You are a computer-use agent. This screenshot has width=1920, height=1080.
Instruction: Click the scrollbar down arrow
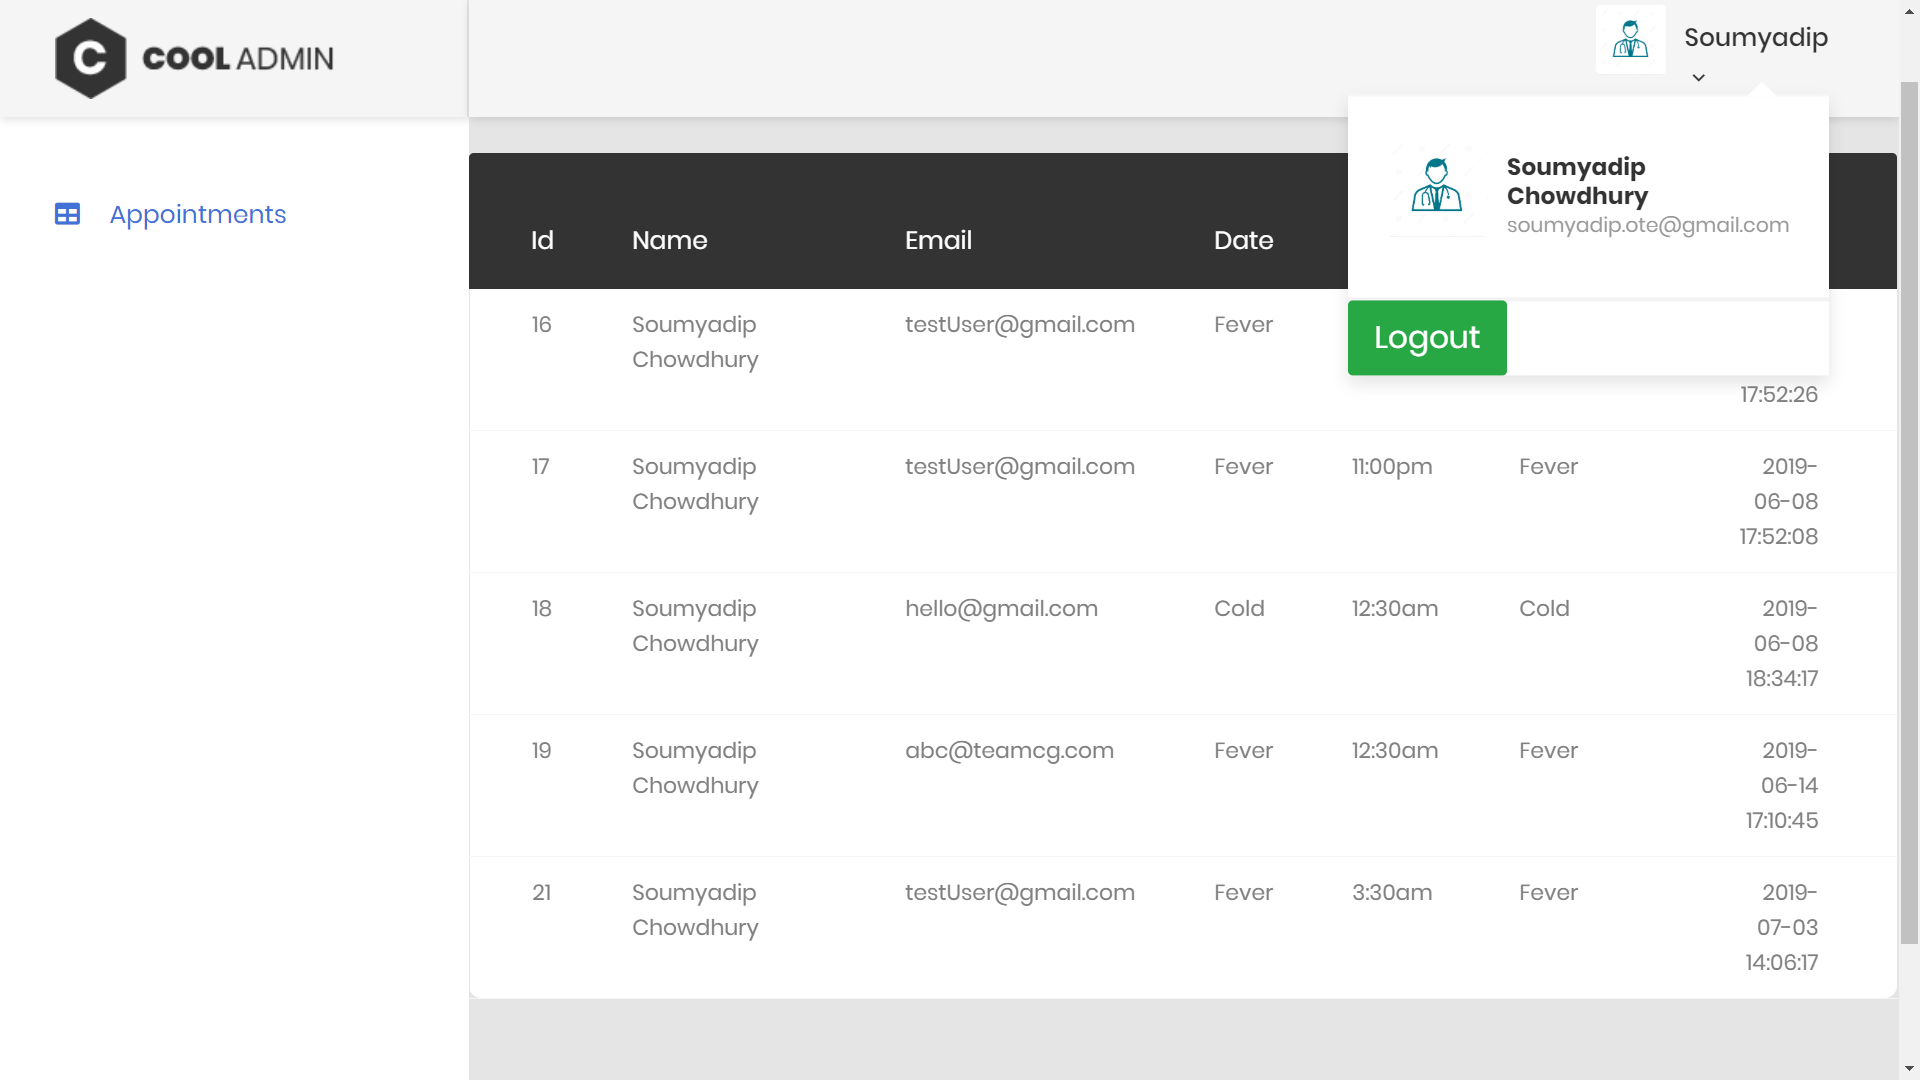(x=1909, y=1069)
